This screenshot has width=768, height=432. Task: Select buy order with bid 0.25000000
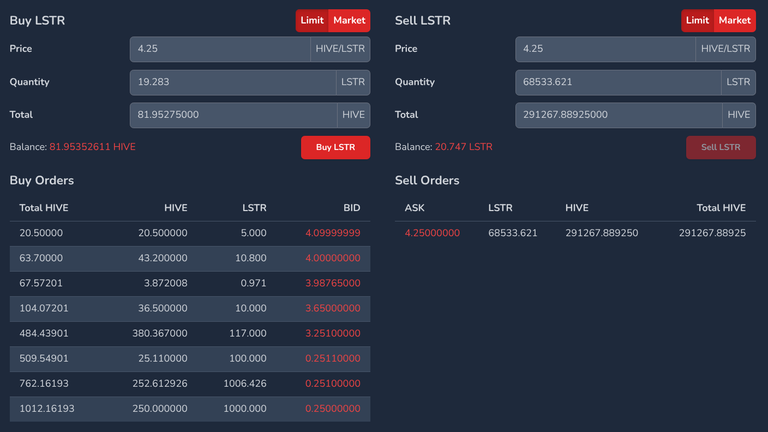pyautogui.click(x=190, y=409)
